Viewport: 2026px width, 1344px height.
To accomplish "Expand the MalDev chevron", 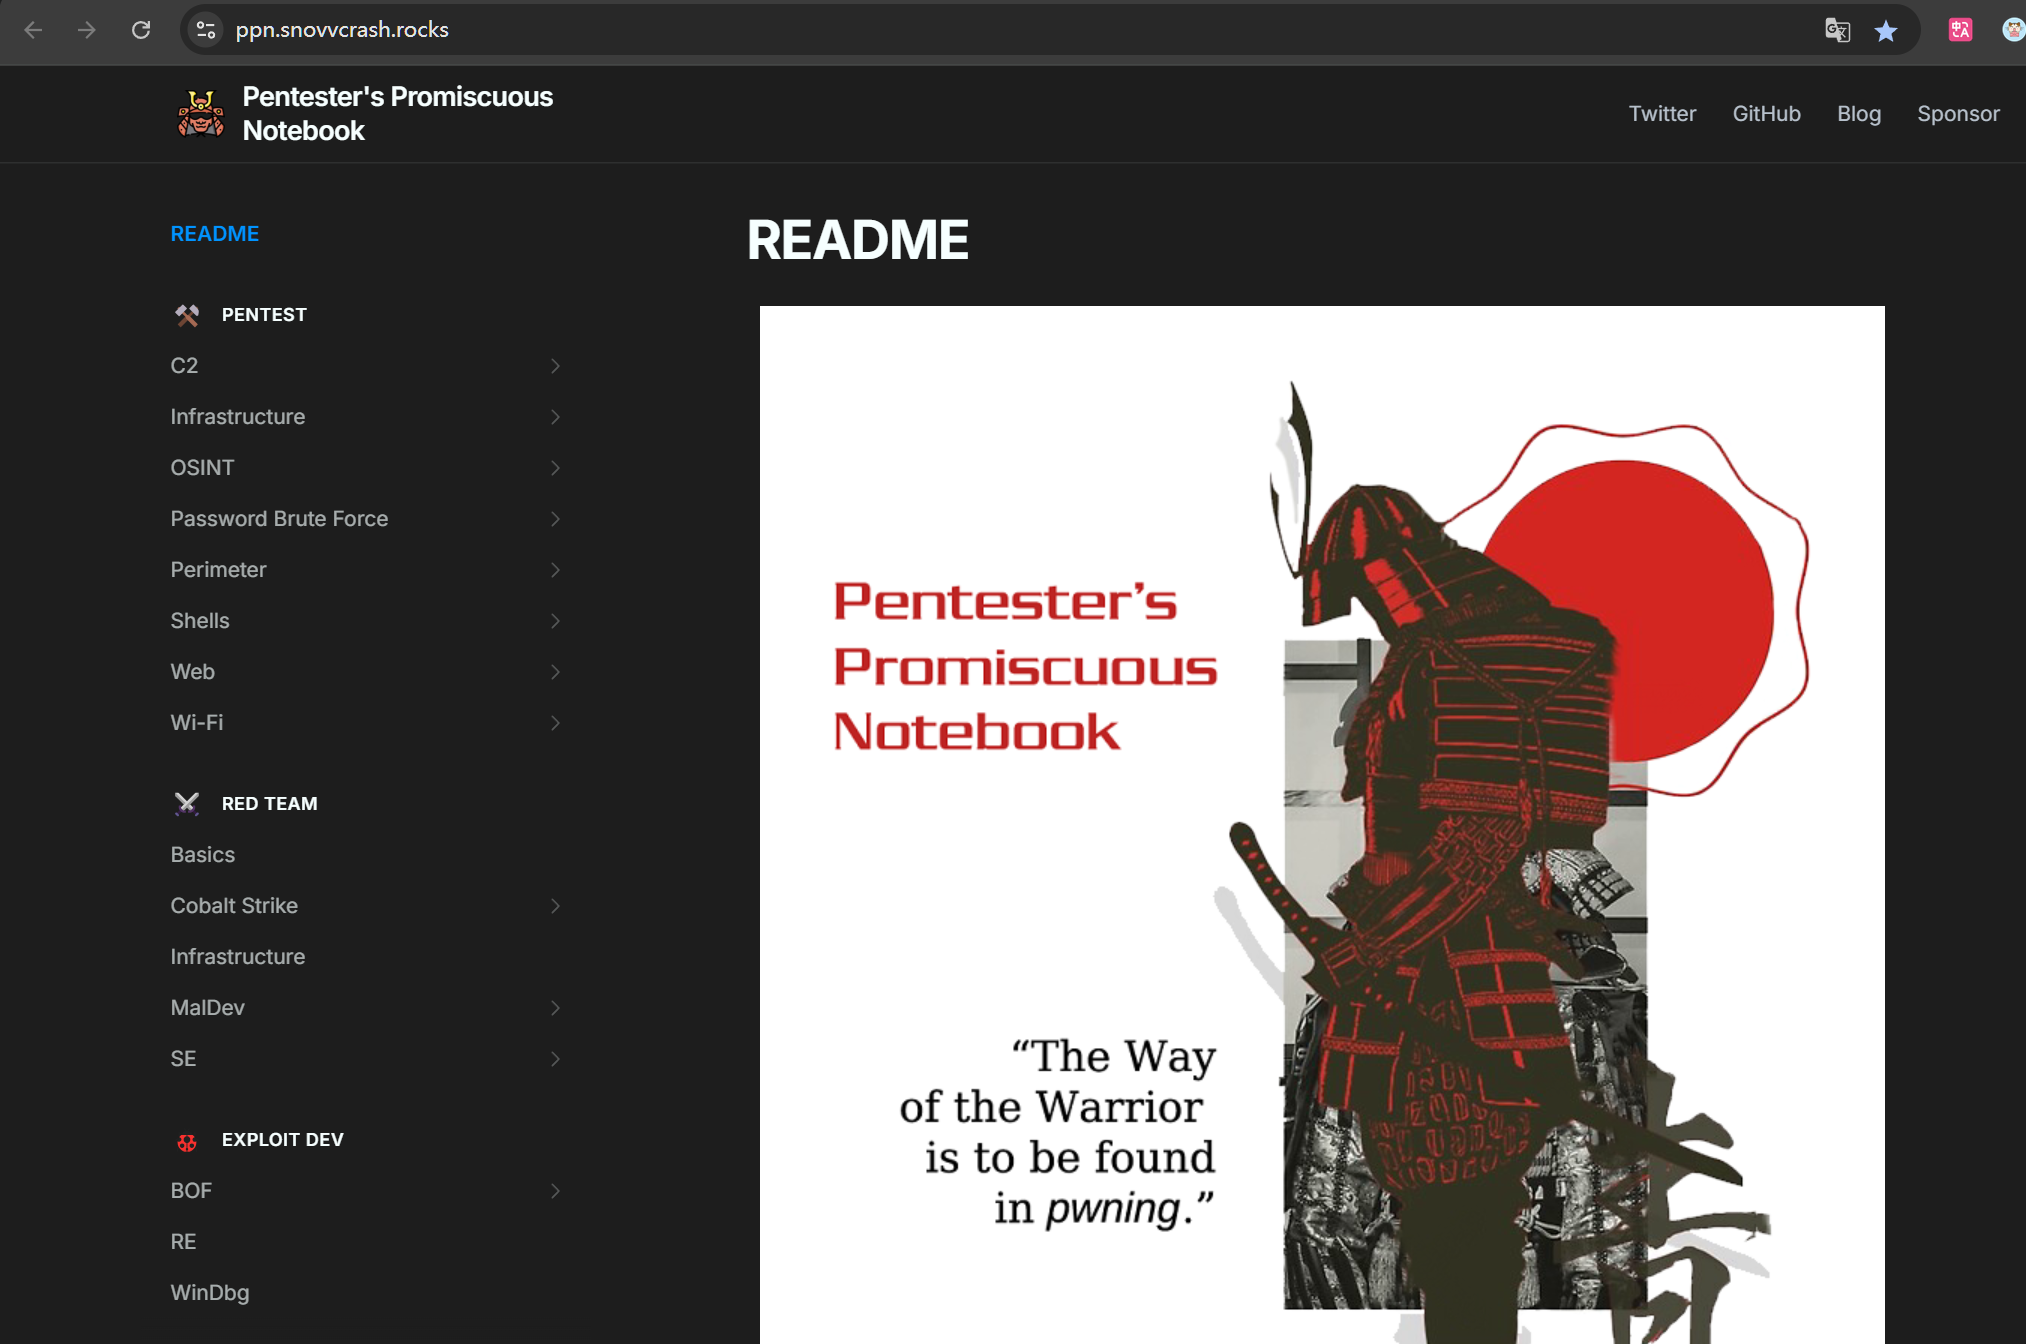I will [x=555, y=1008].
